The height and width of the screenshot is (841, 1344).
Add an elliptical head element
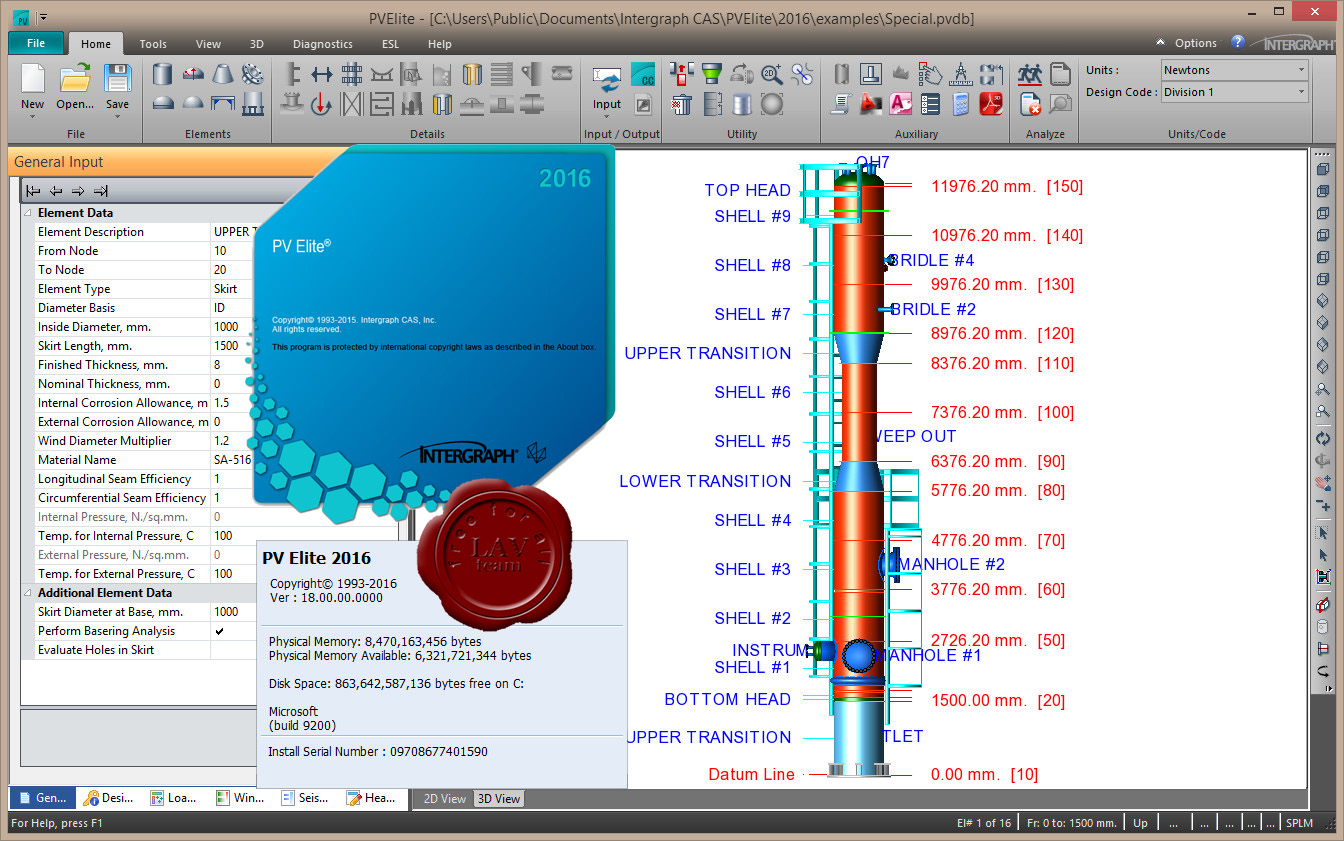(162, 103)
